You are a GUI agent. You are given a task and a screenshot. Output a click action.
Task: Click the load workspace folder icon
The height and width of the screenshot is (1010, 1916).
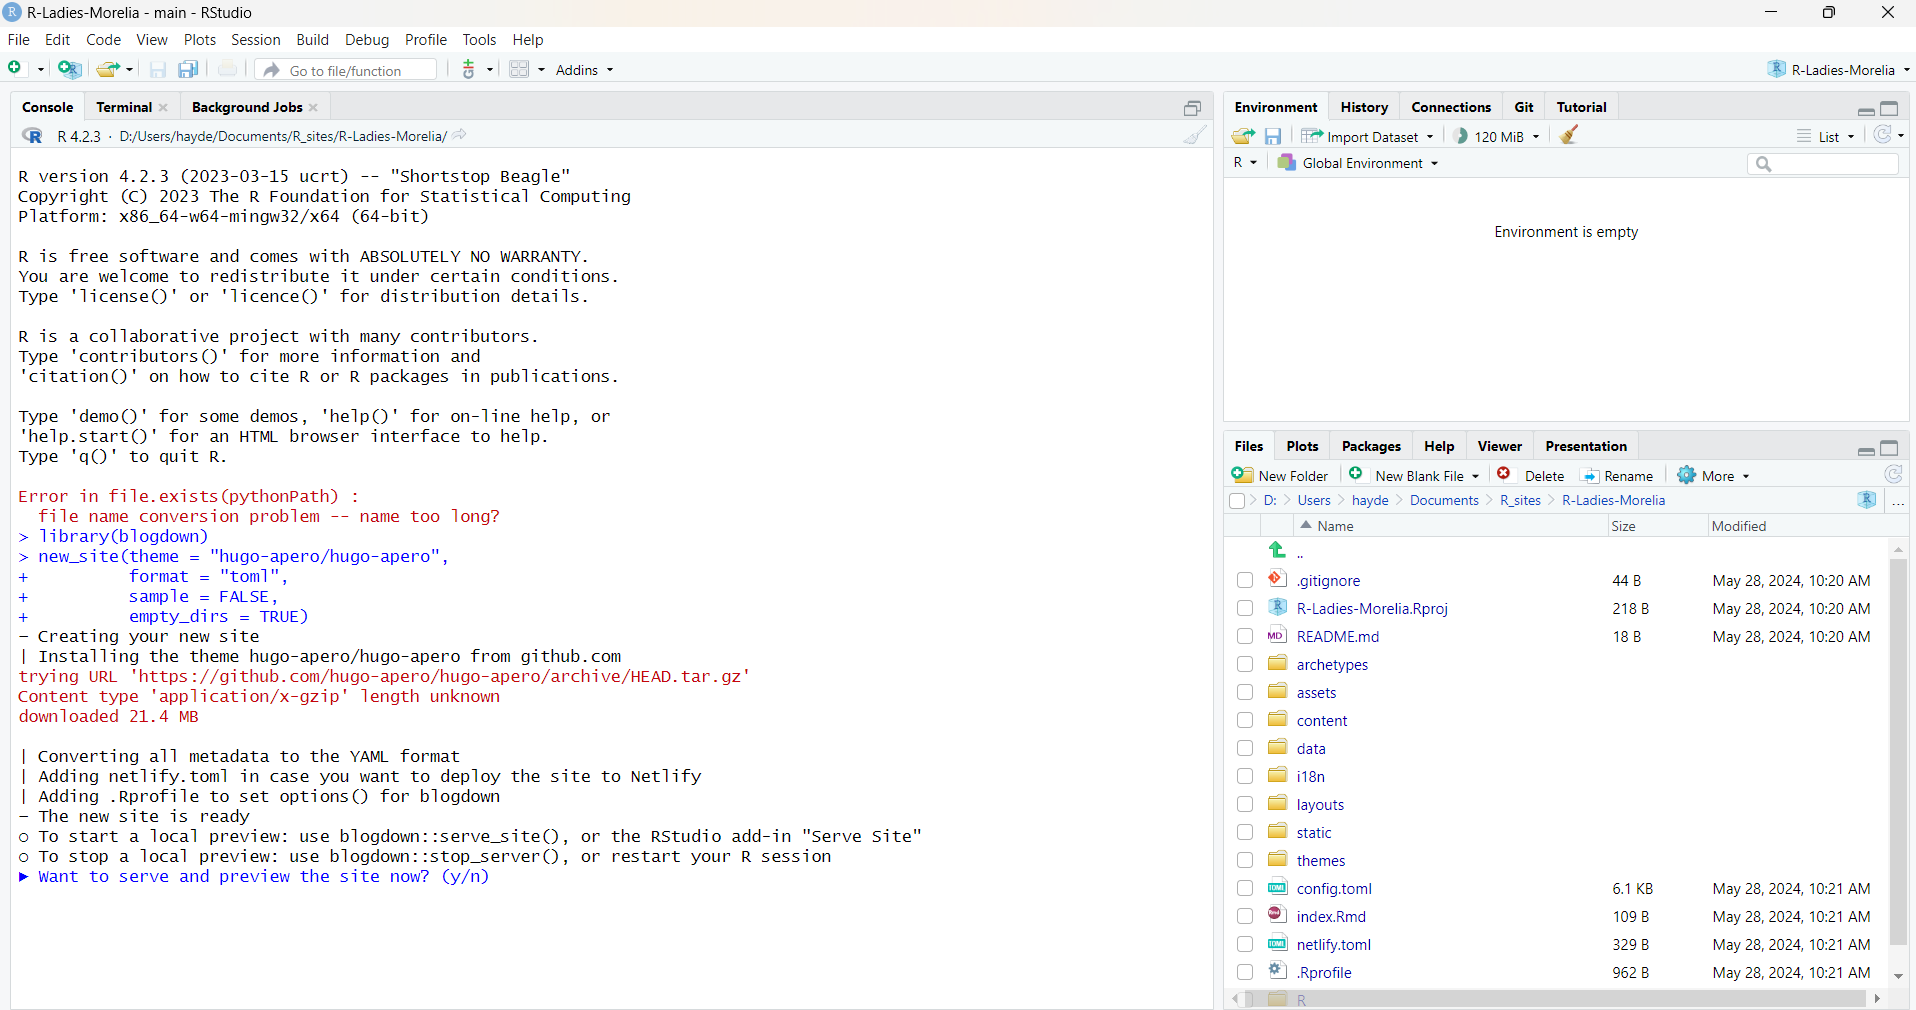coord(1243,136)
